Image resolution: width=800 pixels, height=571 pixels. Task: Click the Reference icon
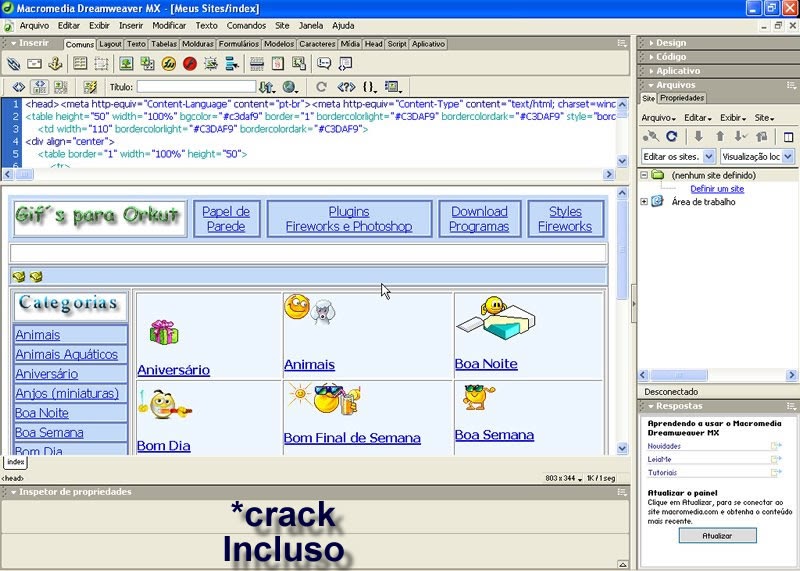[346, 87]
